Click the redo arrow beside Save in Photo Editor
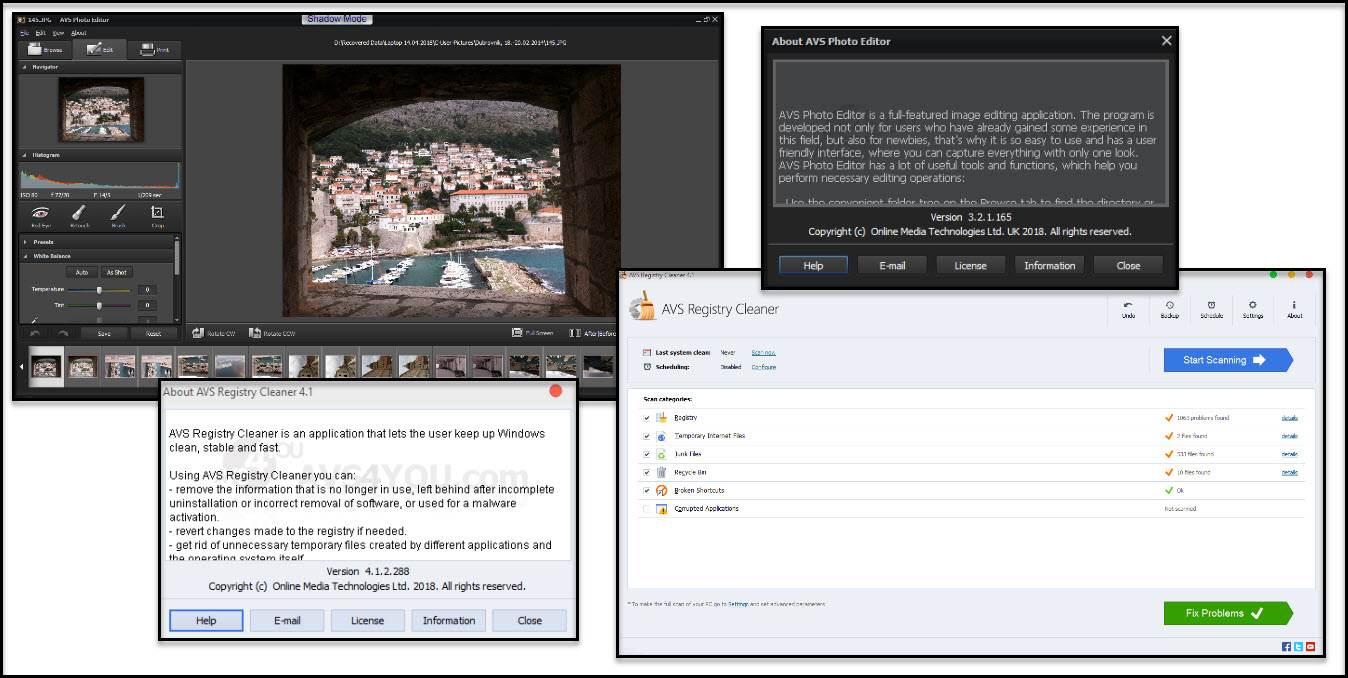Viewport: 1348px width, 678px height. [63, 333]
